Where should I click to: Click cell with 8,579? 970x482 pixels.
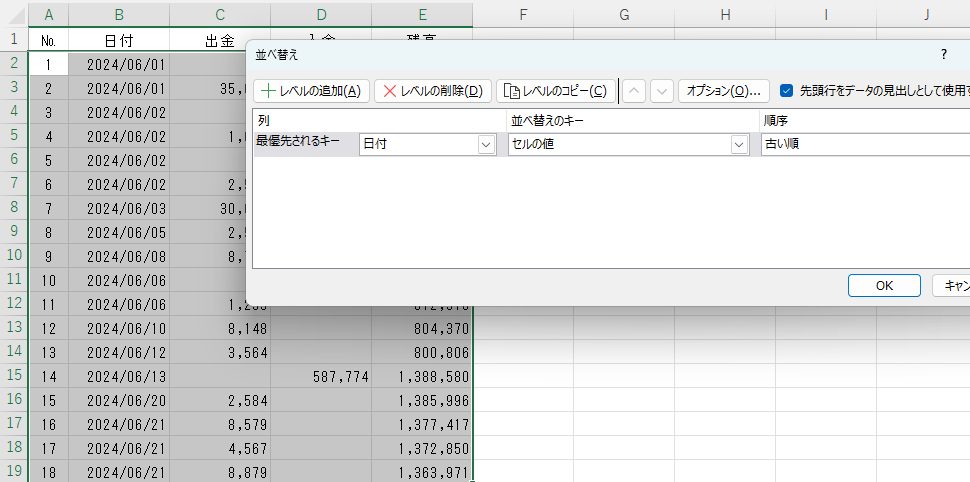click(220, 424)
